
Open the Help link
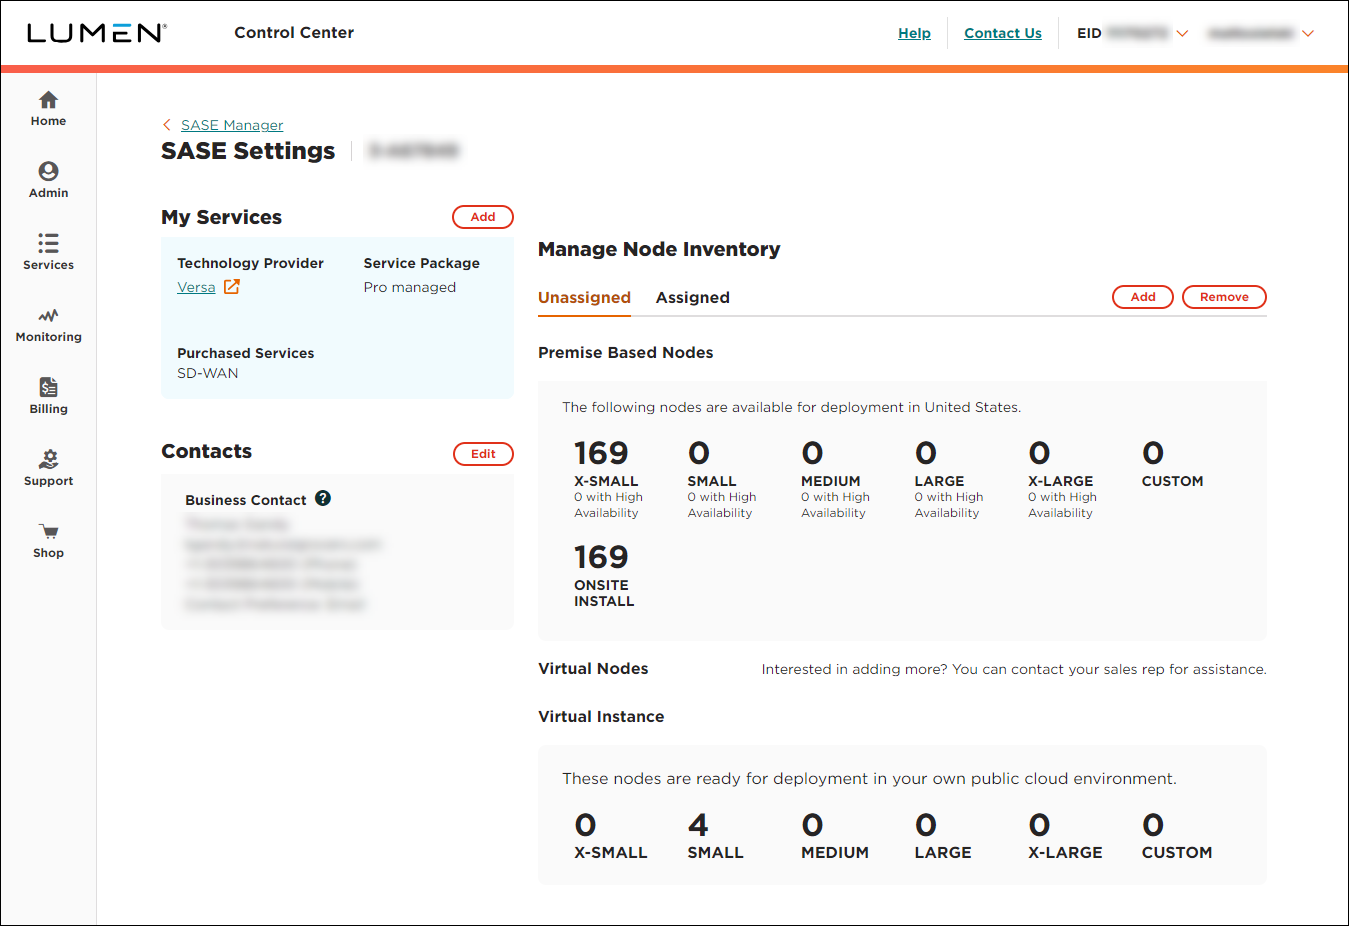914,33
